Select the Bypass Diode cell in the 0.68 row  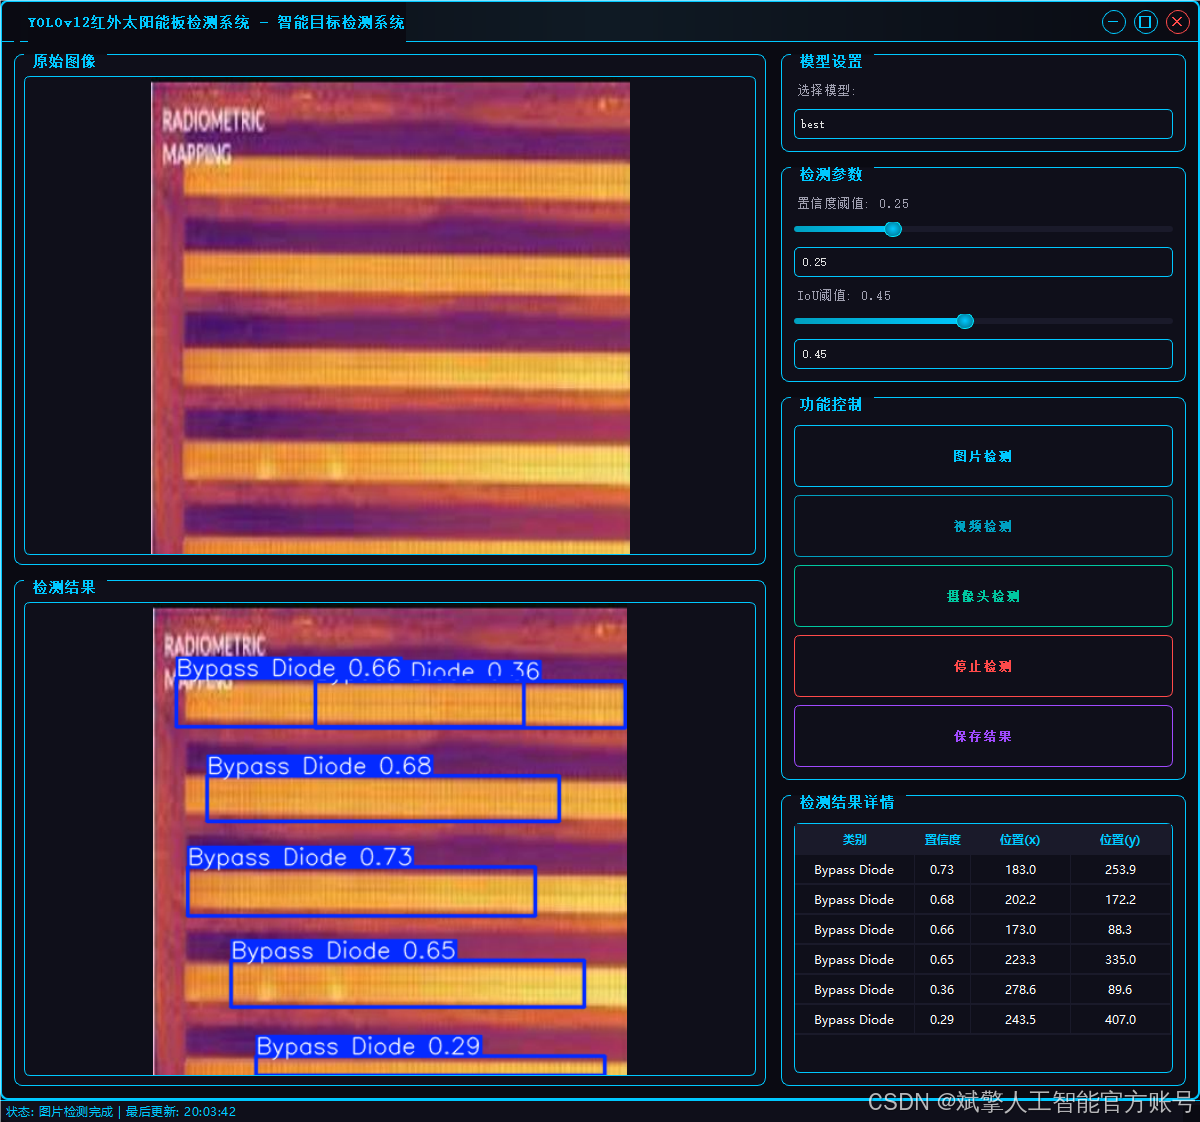click(854, 900)
